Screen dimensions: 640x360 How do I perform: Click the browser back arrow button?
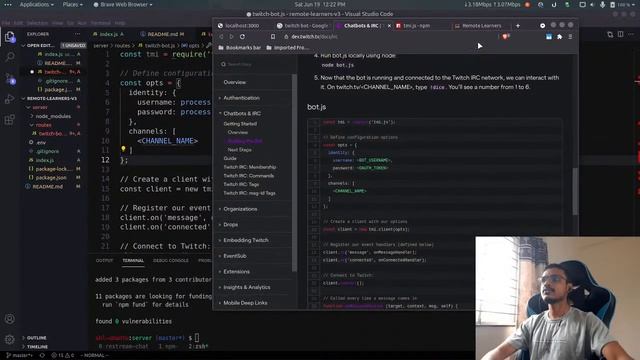(x=221, y=37)
